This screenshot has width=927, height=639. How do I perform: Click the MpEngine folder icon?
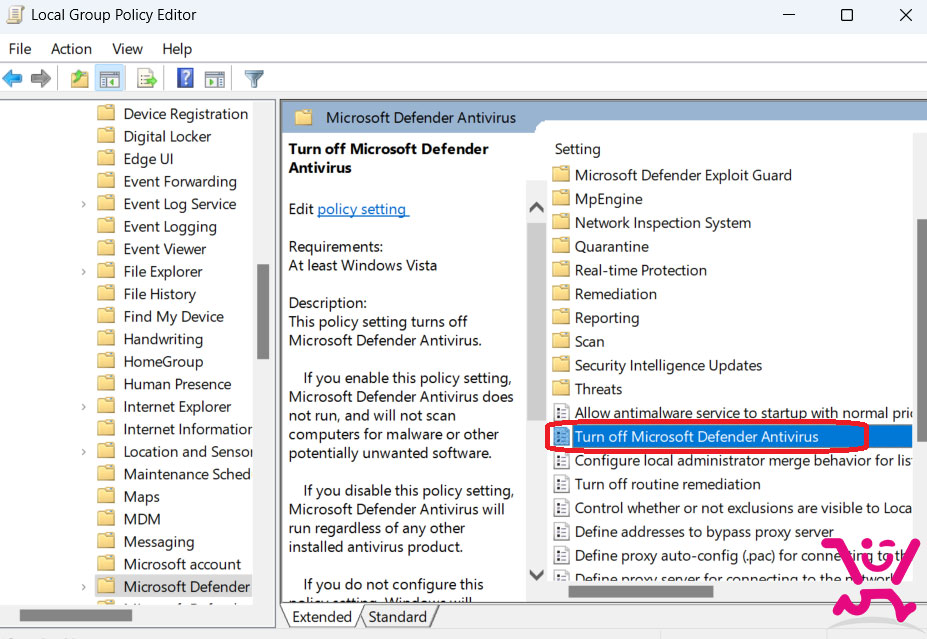pos(561,198)
